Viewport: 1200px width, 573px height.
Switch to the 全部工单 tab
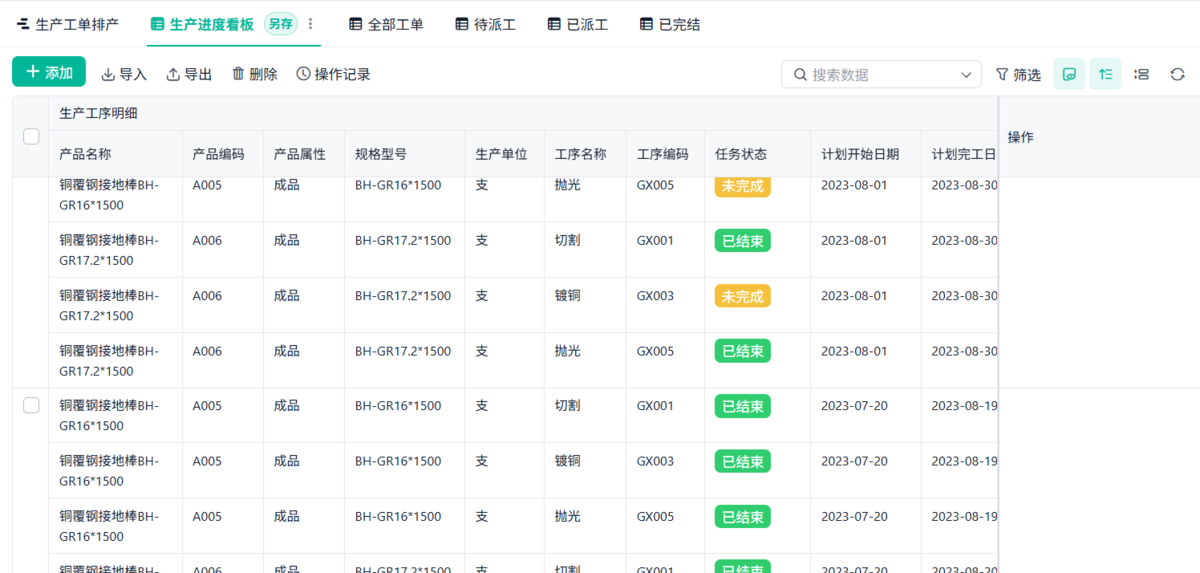click(x=386, y=24)
